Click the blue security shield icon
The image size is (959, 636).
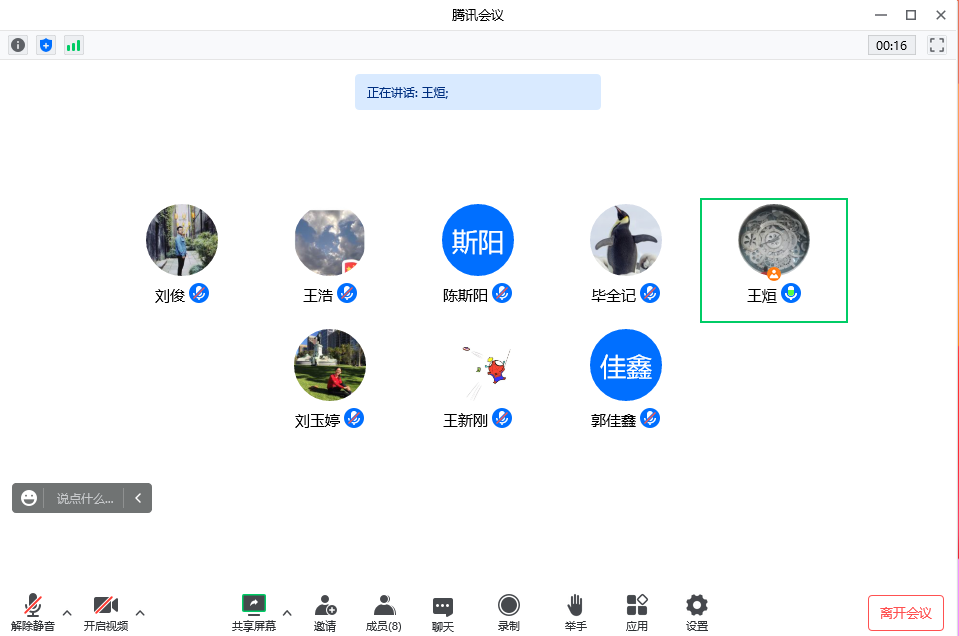(45, 45)
